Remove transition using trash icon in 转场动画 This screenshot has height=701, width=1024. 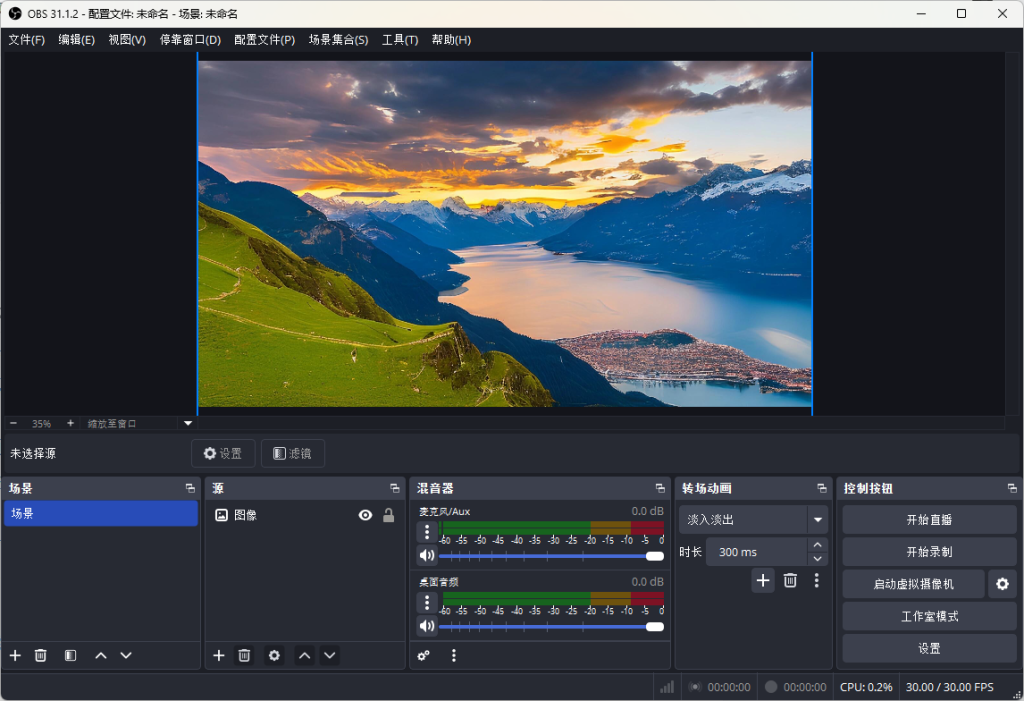click(x=790, y=580)
